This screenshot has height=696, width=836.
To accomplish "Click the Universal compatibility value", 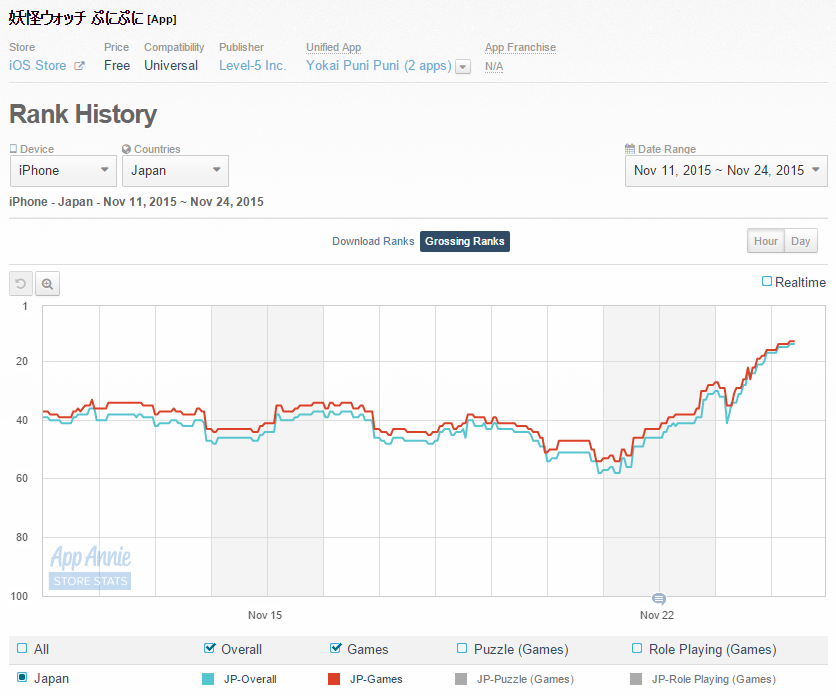I will pos(171,66).
